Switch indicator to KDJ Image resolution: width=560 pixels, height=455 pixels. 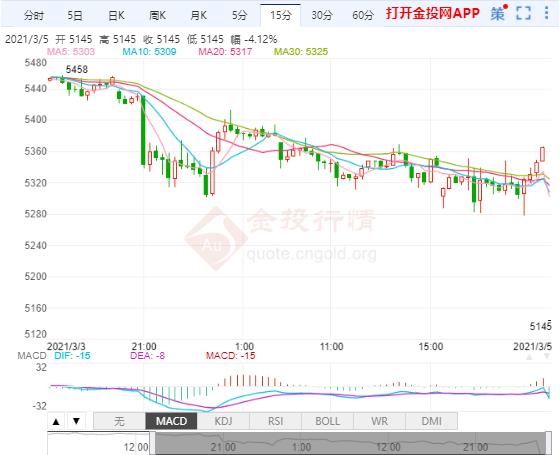tap(223, 421)
